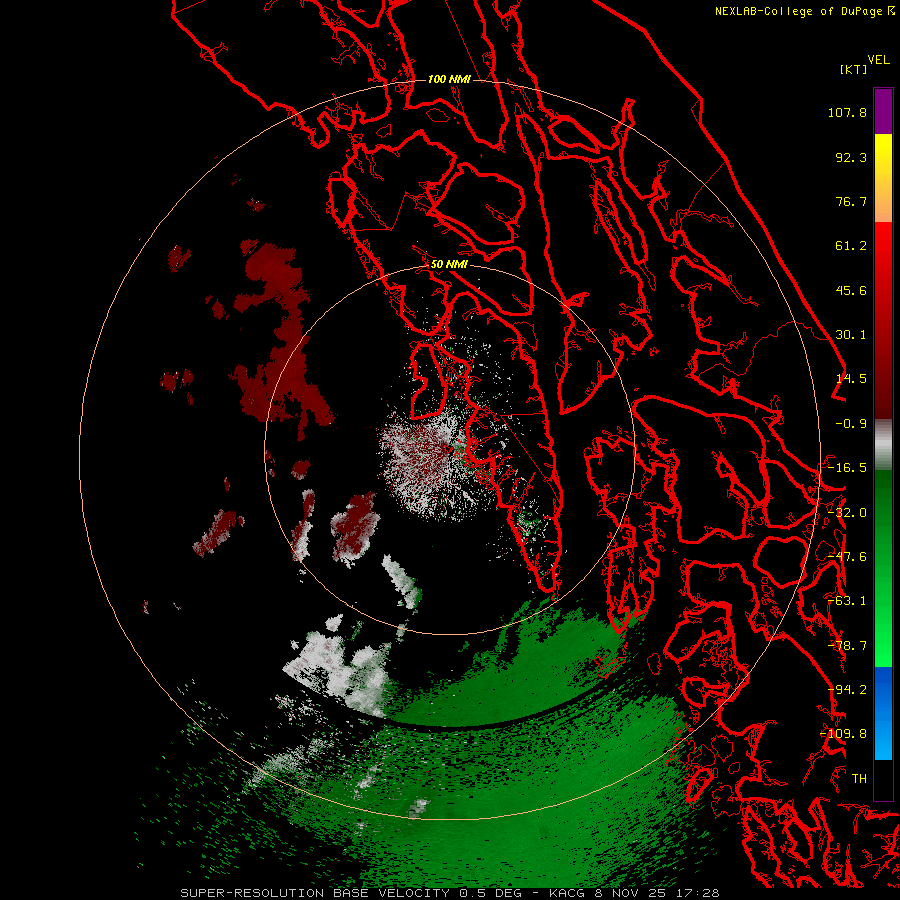Screen dimensions: 900x900
Task: Click the -47.6 velocity scale value
Action: (847, 557)
